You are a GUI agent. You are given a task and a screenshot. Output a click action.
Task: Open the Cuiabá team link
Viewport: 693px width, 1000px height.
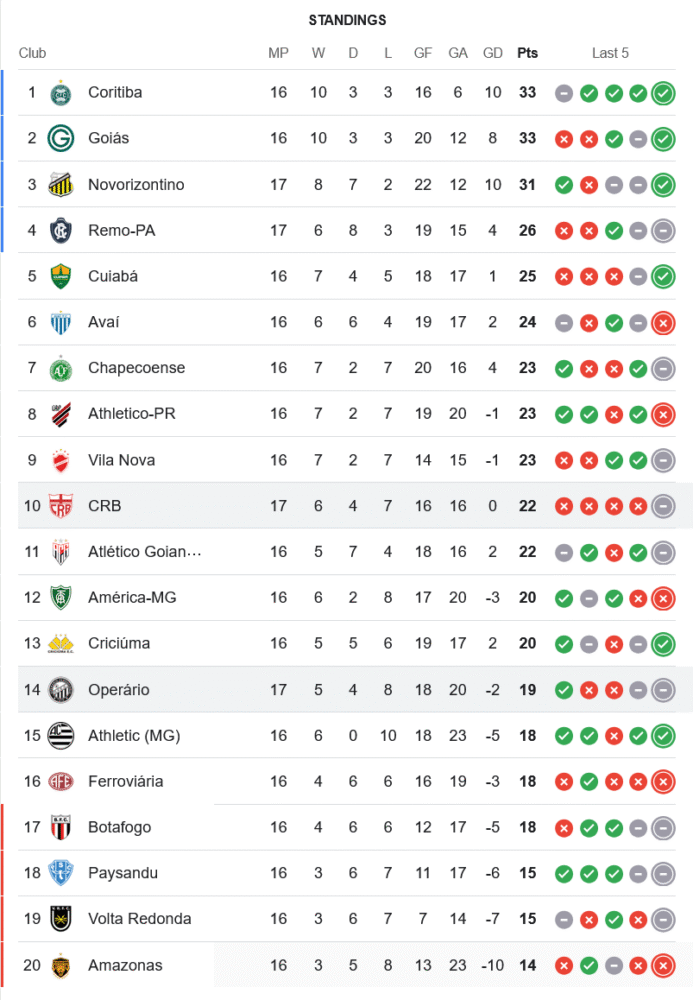115,276
